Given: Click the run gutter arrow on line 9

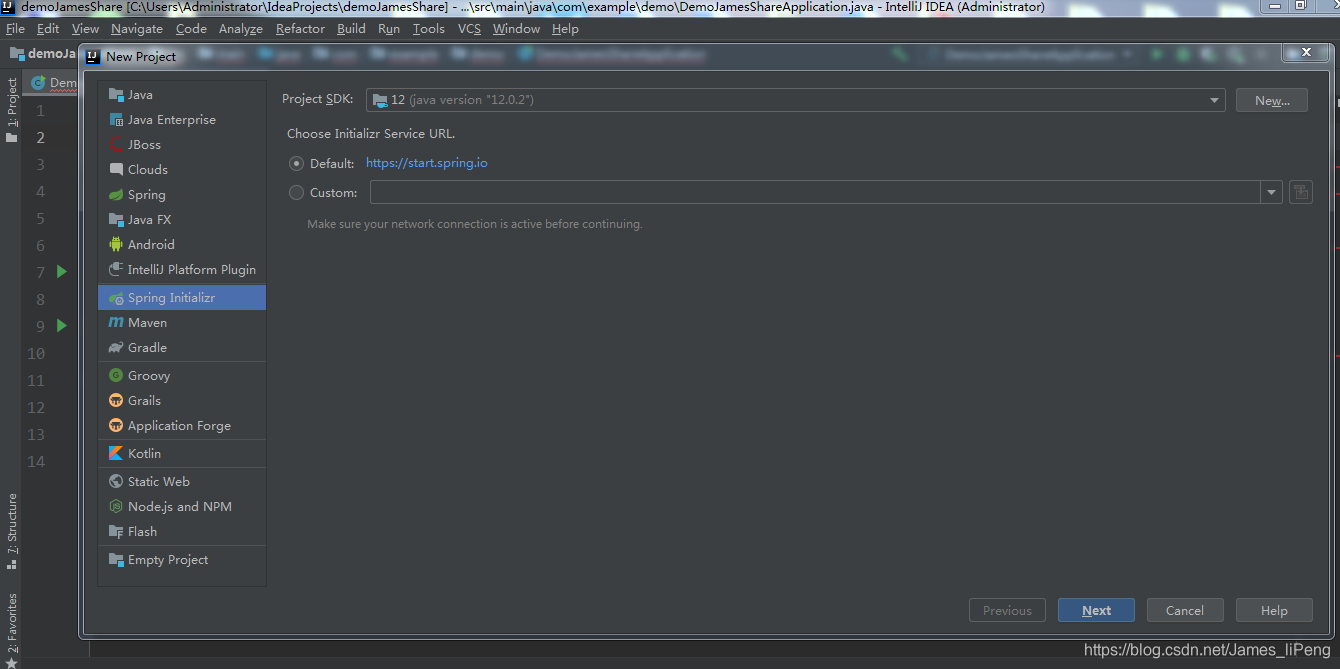Looking at the screenshot, I should 62,326.
